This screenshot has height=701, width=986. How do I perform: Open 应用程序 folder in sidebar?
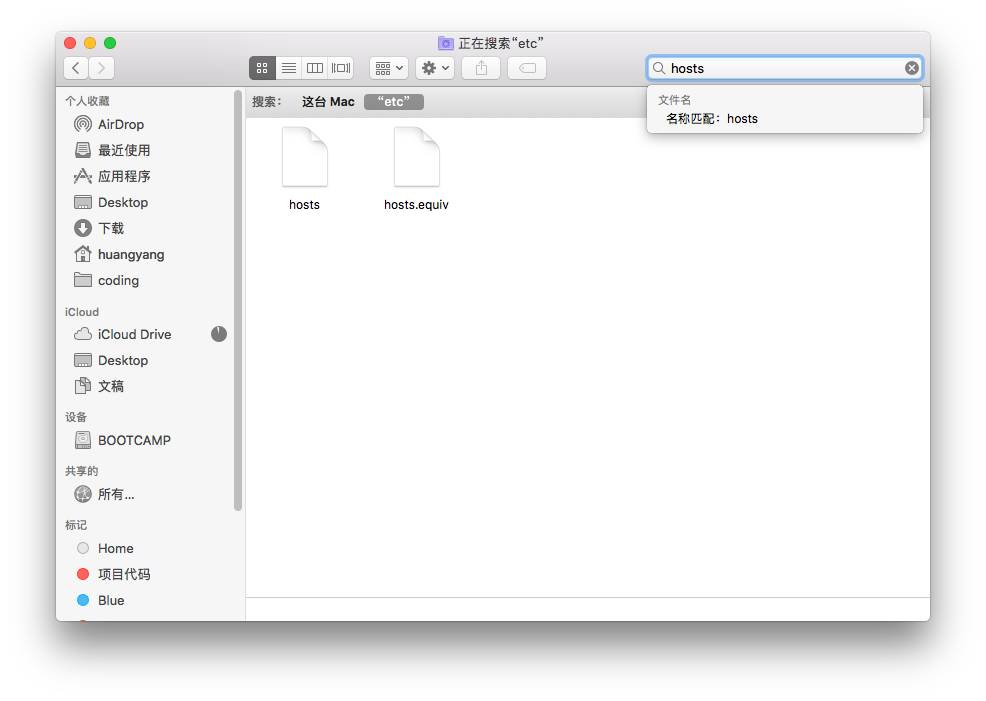coord(123,176)
